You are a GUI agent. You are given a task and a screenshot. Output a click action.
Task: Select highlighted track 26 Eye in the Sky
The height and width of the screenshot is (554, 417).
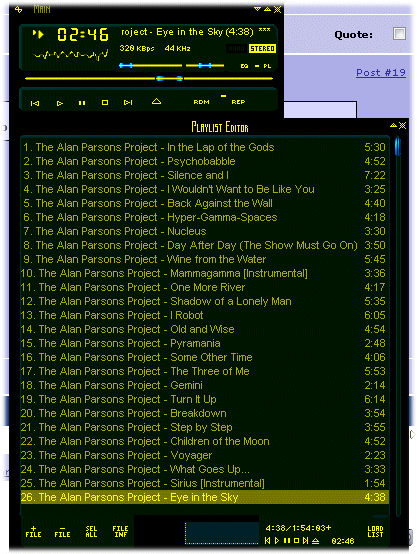point(205,497)
